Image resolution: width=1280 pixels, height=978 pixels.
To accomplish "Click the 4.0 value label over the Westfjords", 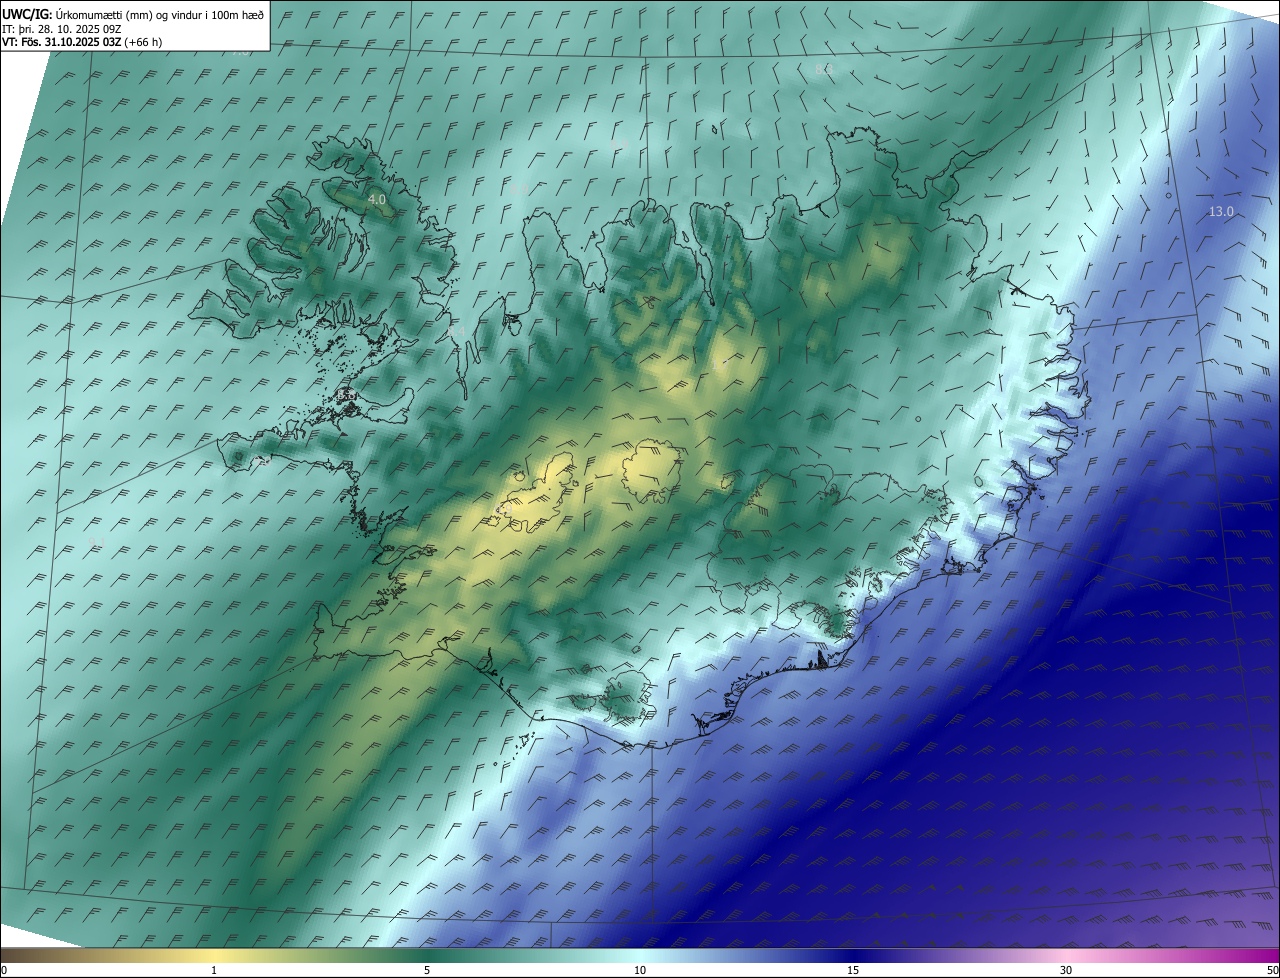I will coord(377,200).
